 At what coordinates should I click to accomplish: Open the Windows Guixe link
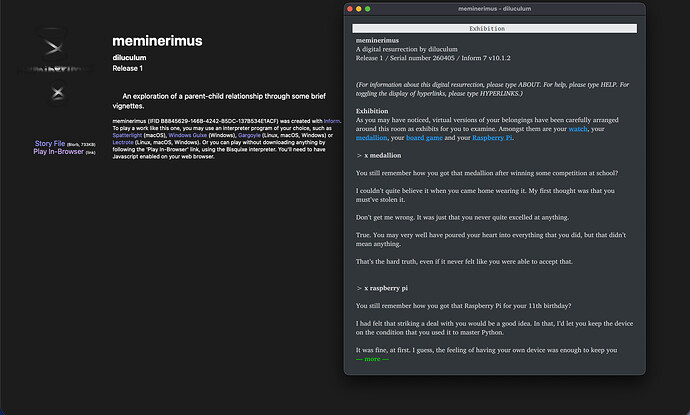pos(190,135)
